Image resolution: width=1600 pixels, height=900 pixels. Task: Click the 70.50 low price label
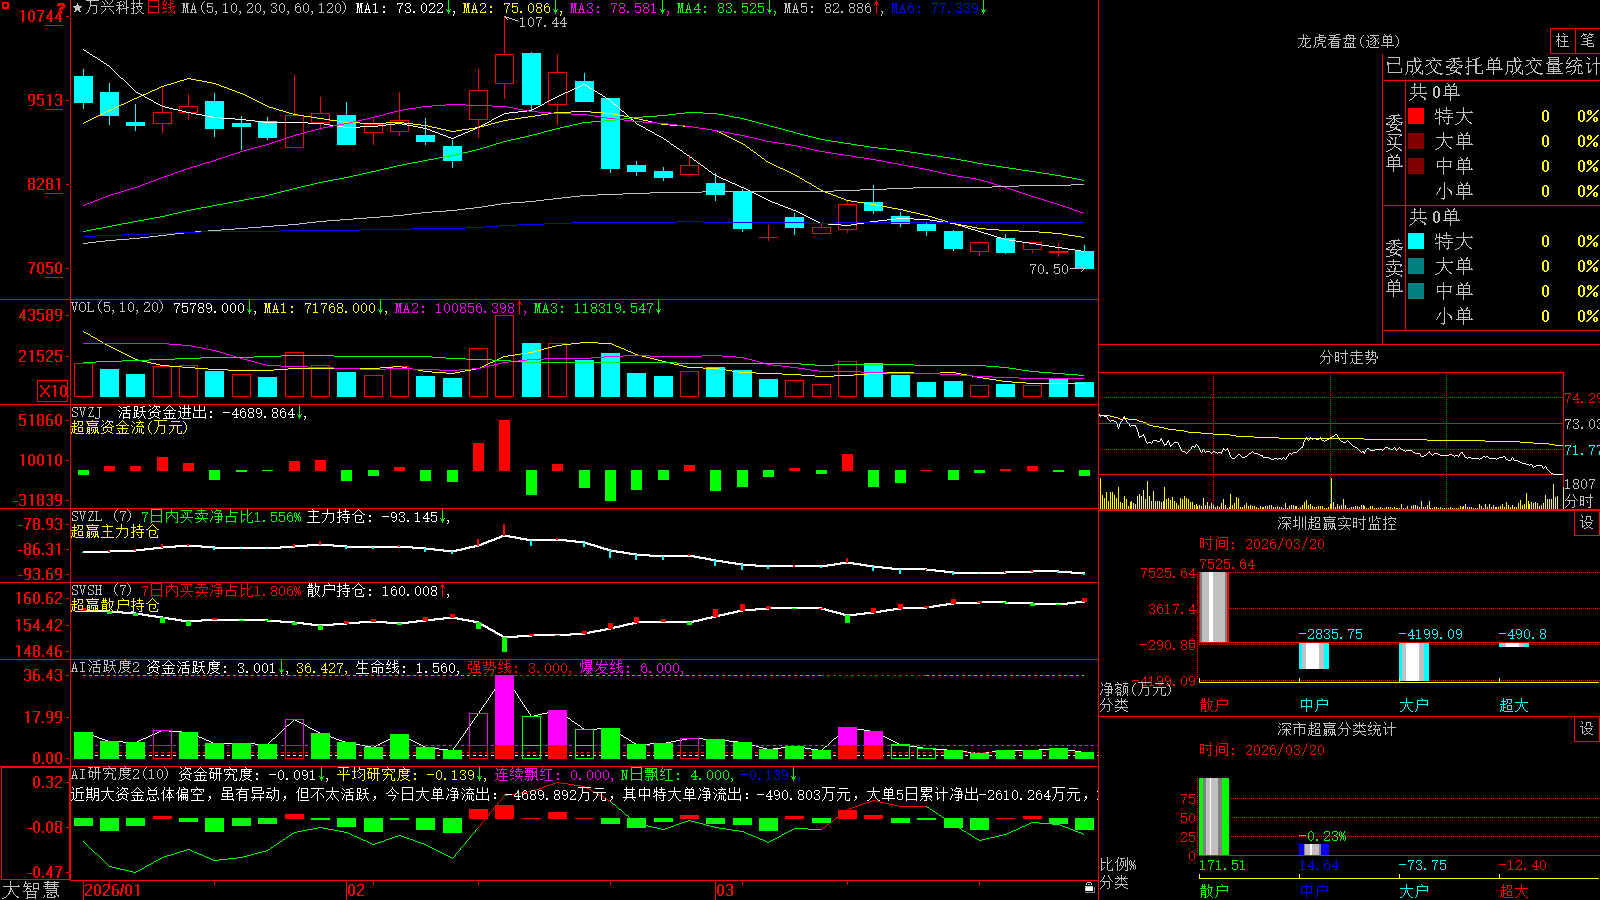1048,269
